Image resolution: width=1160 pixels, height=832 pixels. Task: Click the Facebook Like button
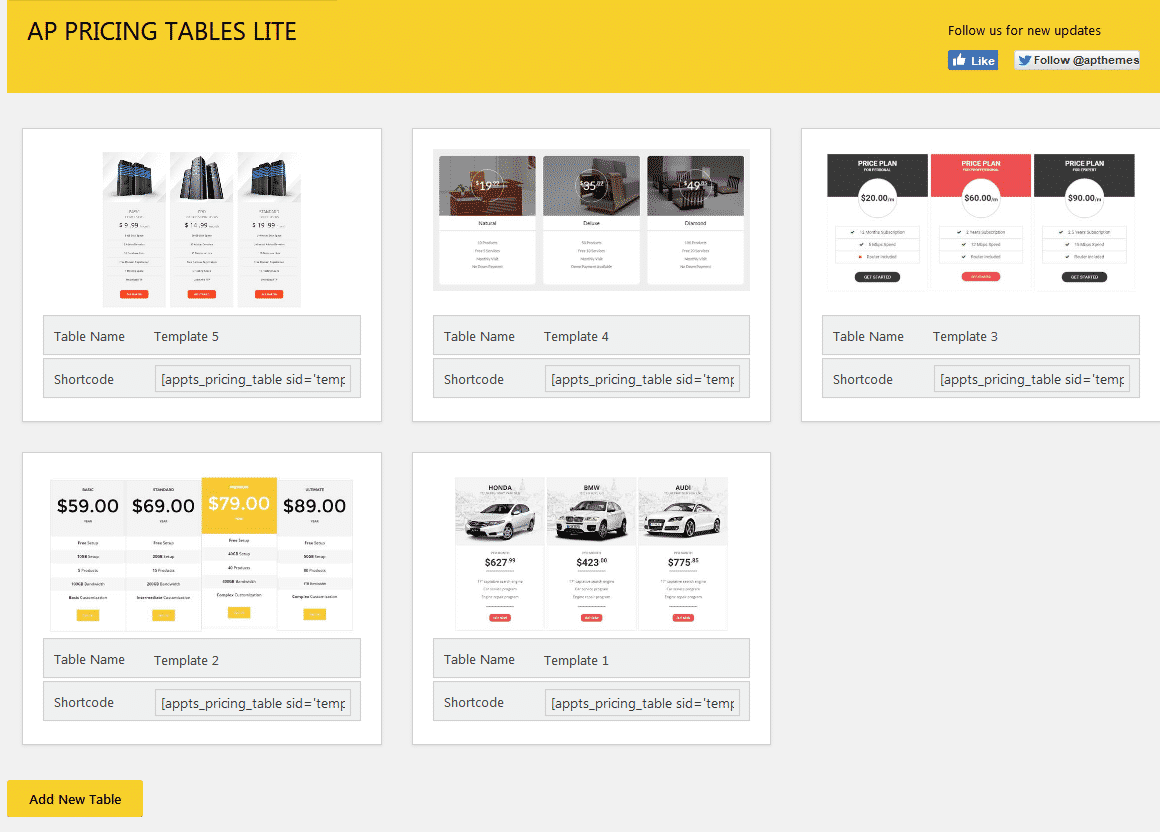972,60
